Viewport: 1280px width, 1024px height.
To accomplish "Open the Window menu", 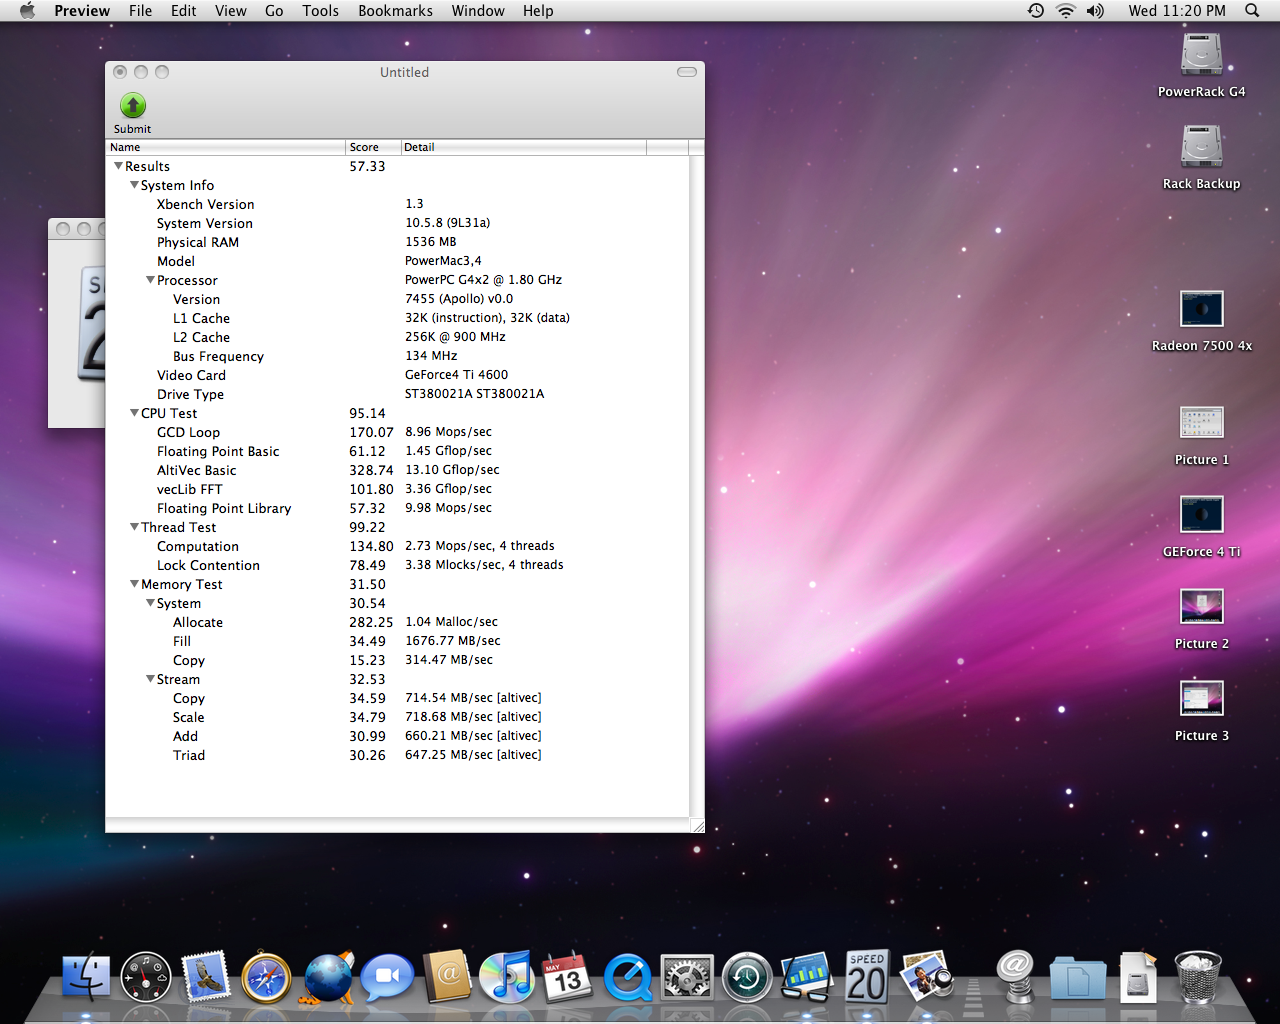I will (x=478, y=10).
